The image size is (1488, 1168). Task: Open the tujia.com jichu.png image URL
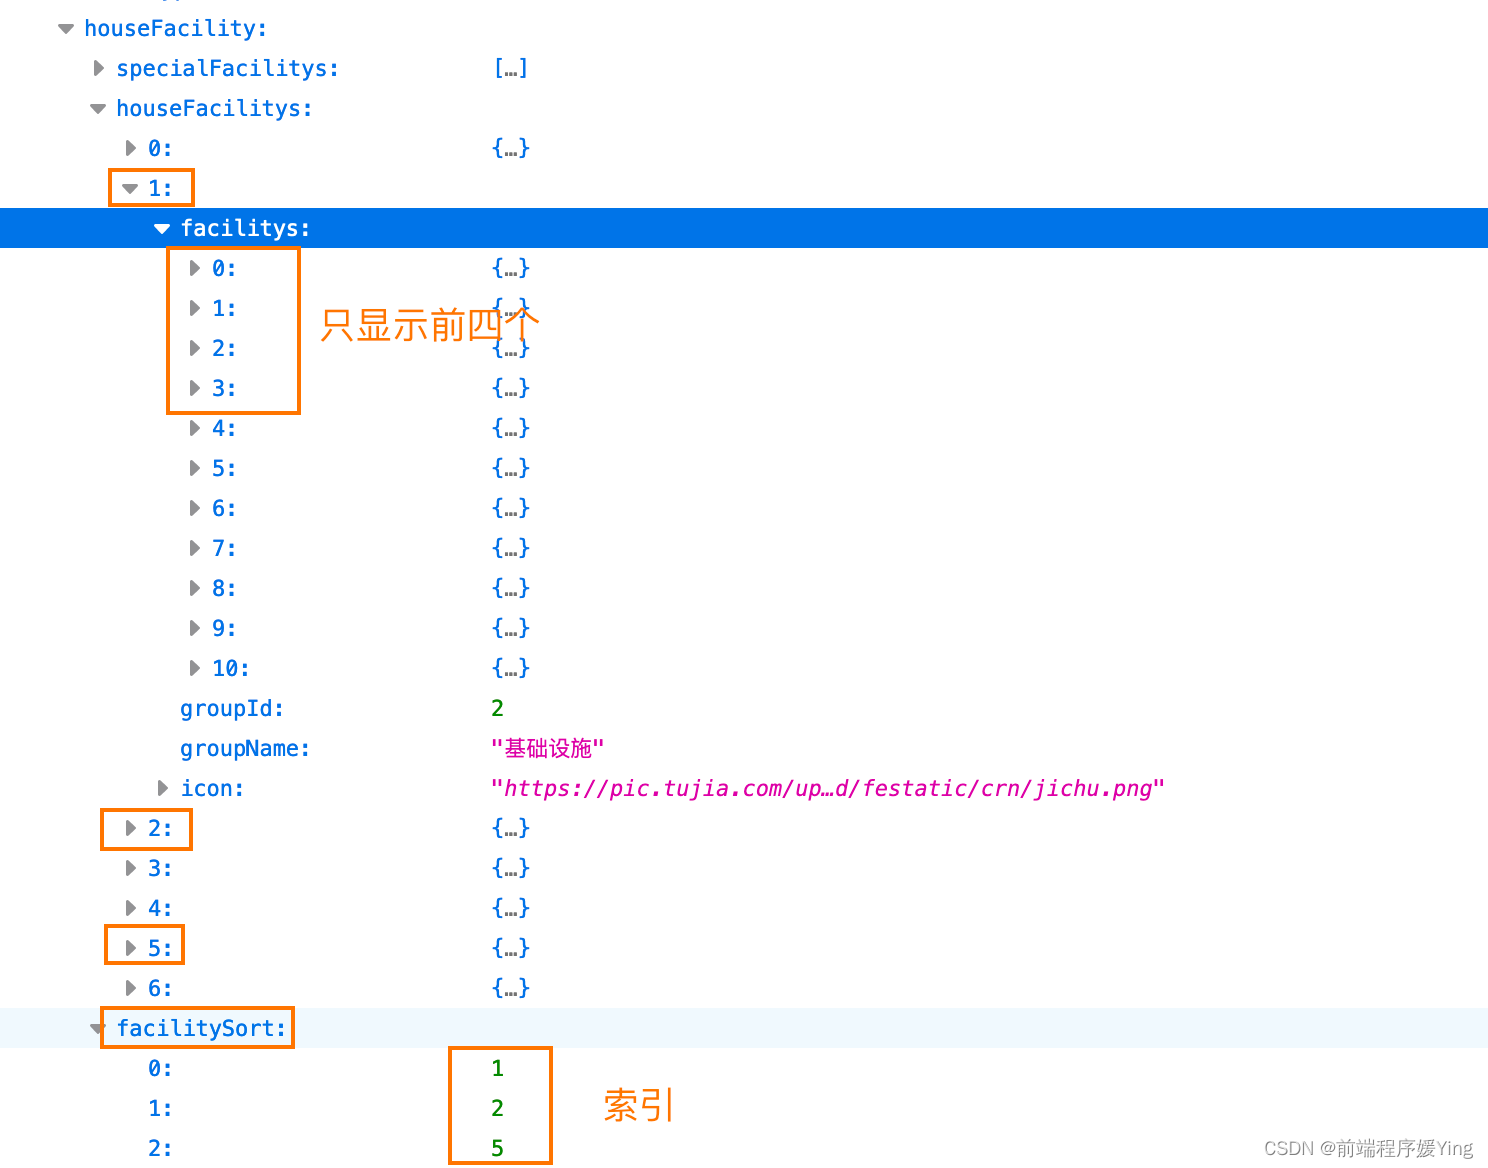coord(827,788)
